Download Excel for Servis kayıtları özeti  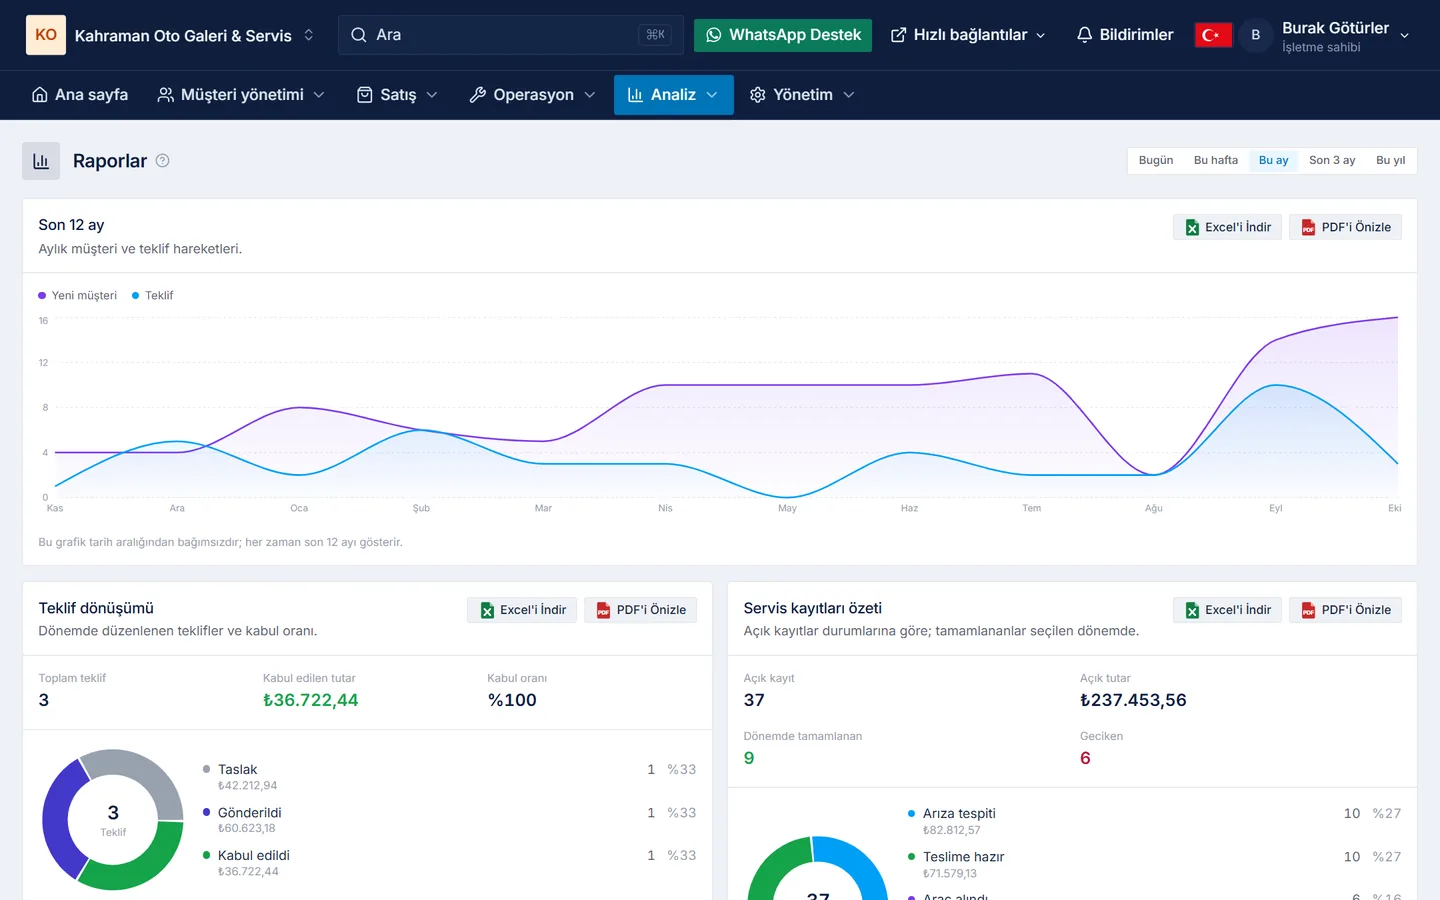coord(1227,610)
